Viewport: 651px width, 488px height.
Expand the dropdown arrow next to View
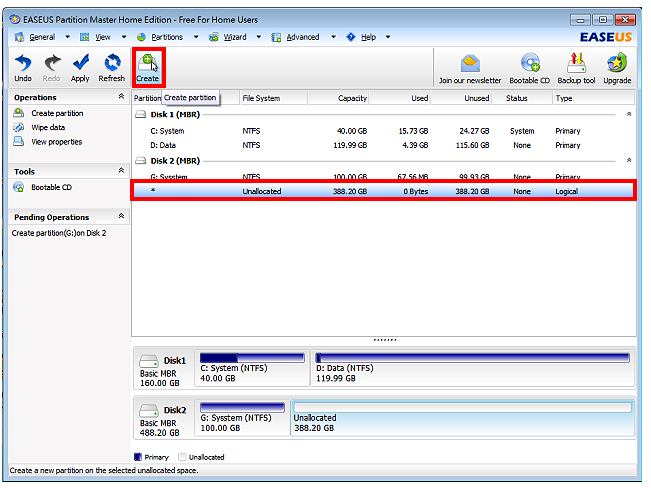[124, 37]
